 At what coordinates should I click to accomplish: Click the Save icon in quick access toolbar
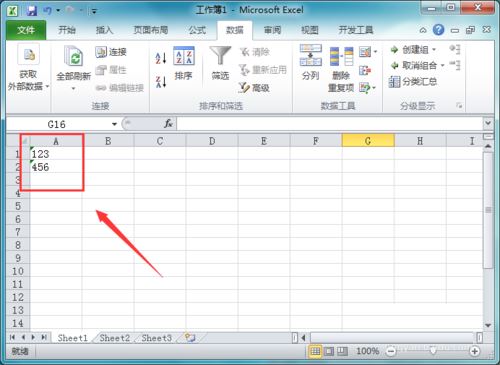[32, 11]
